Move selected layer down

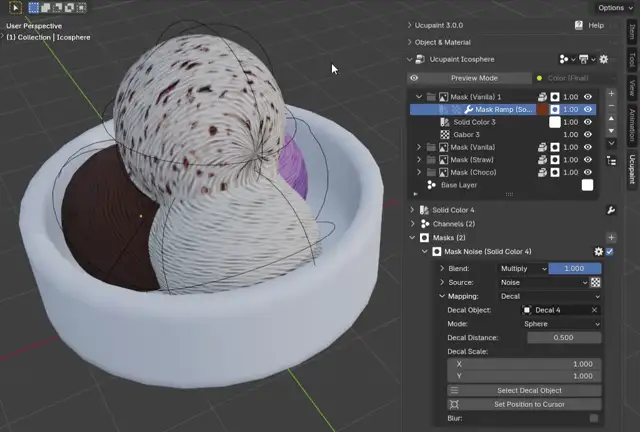coord(611,131)
